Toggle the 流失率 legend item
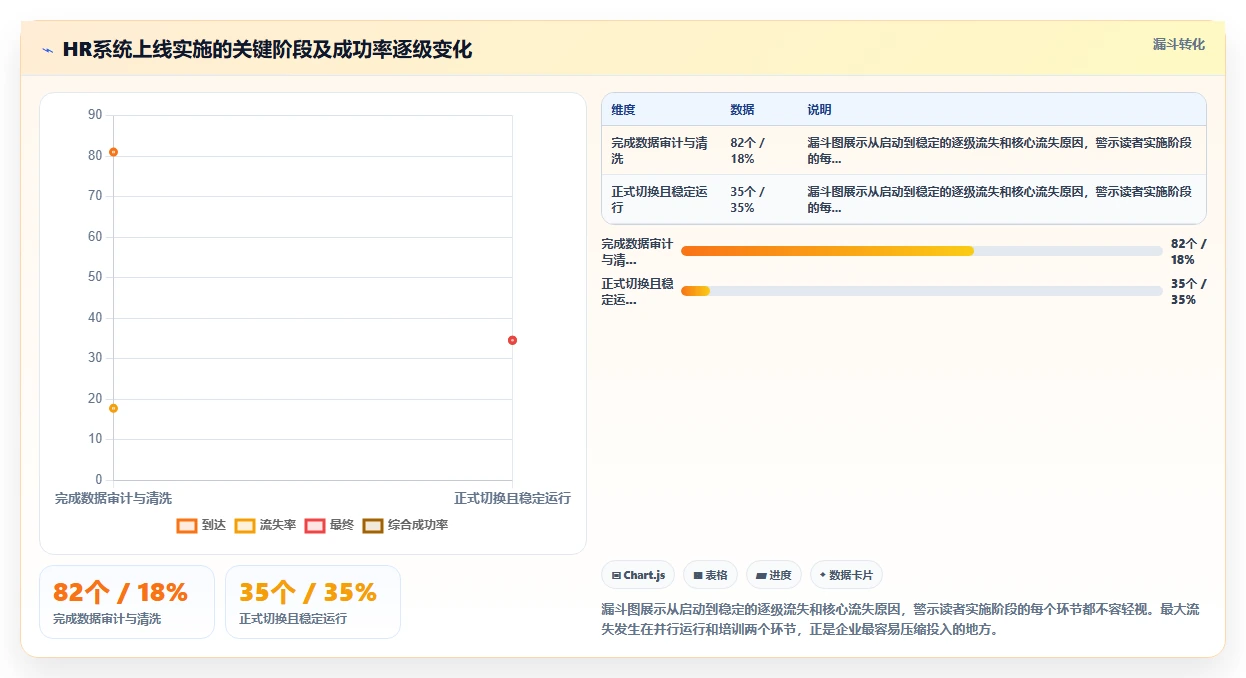1246x678 pixels. pos(265,525)
